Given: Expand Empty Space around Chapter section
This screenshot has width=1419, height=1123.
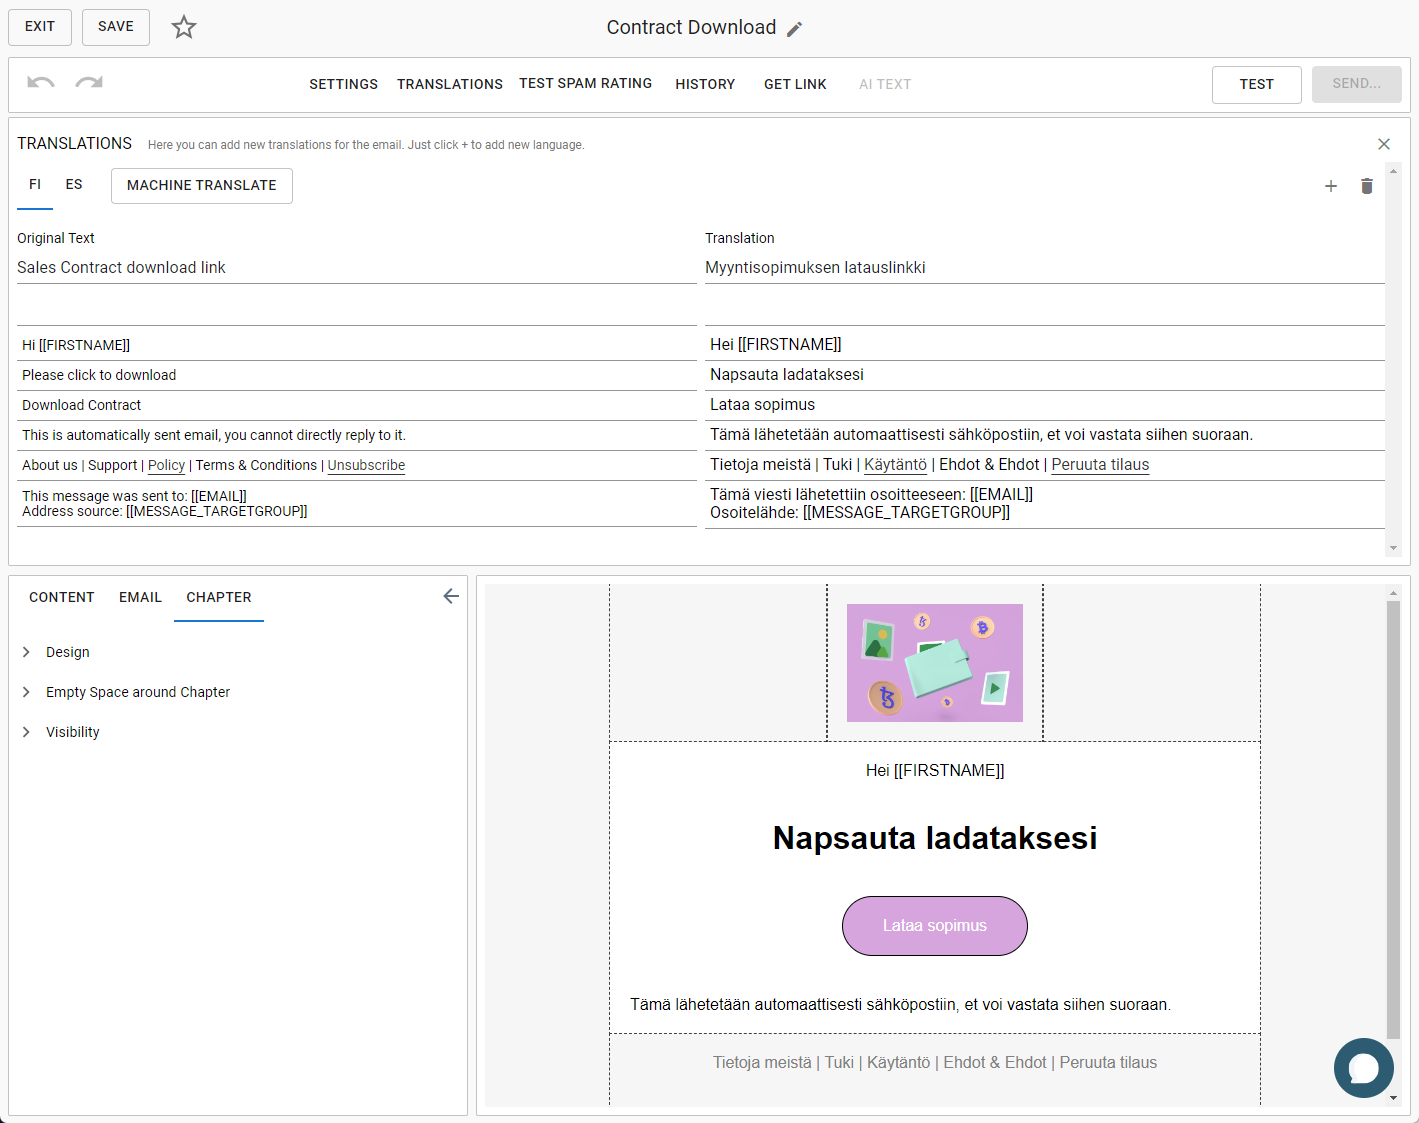Looking at the screenshot, I should [137, 692].
